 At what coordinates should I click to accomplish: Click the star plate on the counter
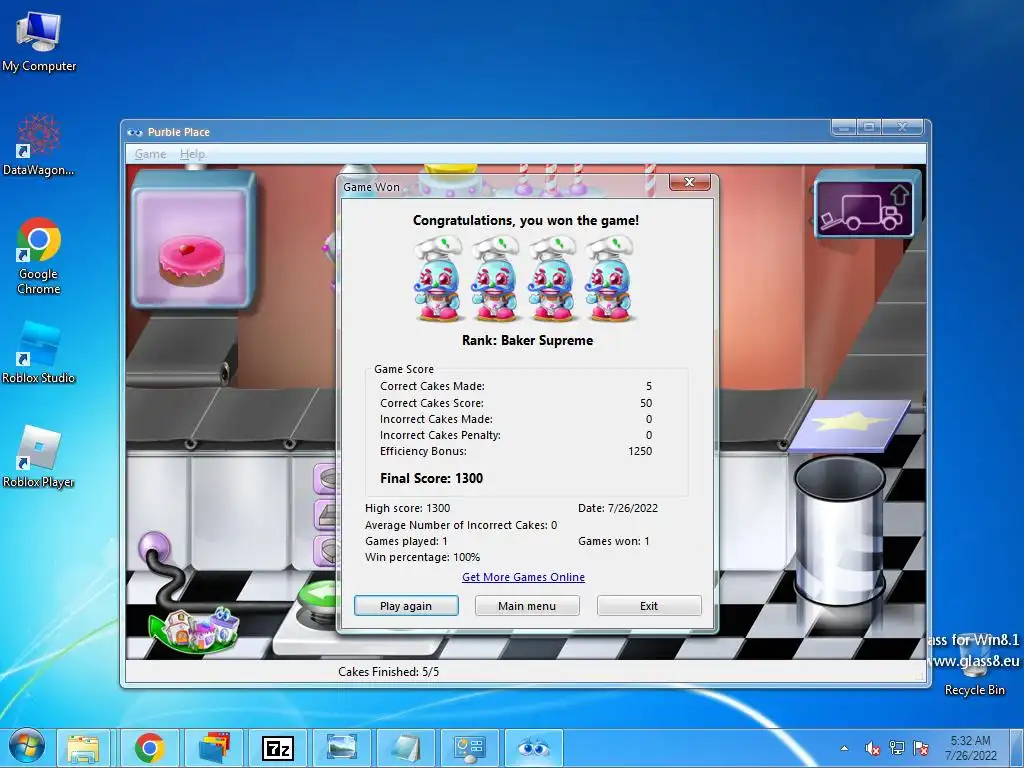850,424
